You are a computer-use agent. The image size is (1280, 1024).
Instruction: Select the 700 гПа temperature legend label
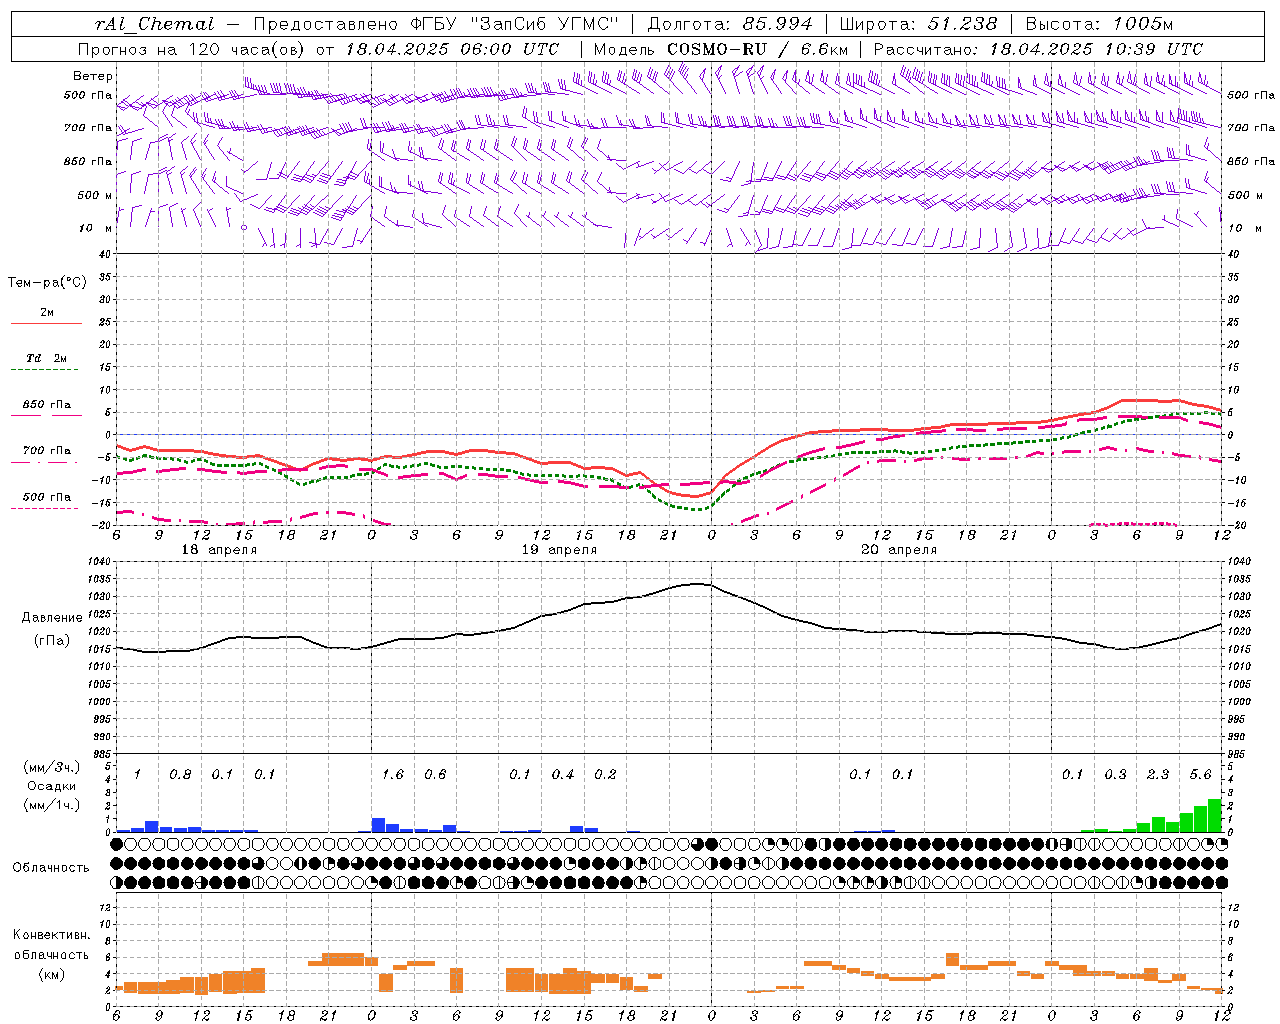coord(47,451)
